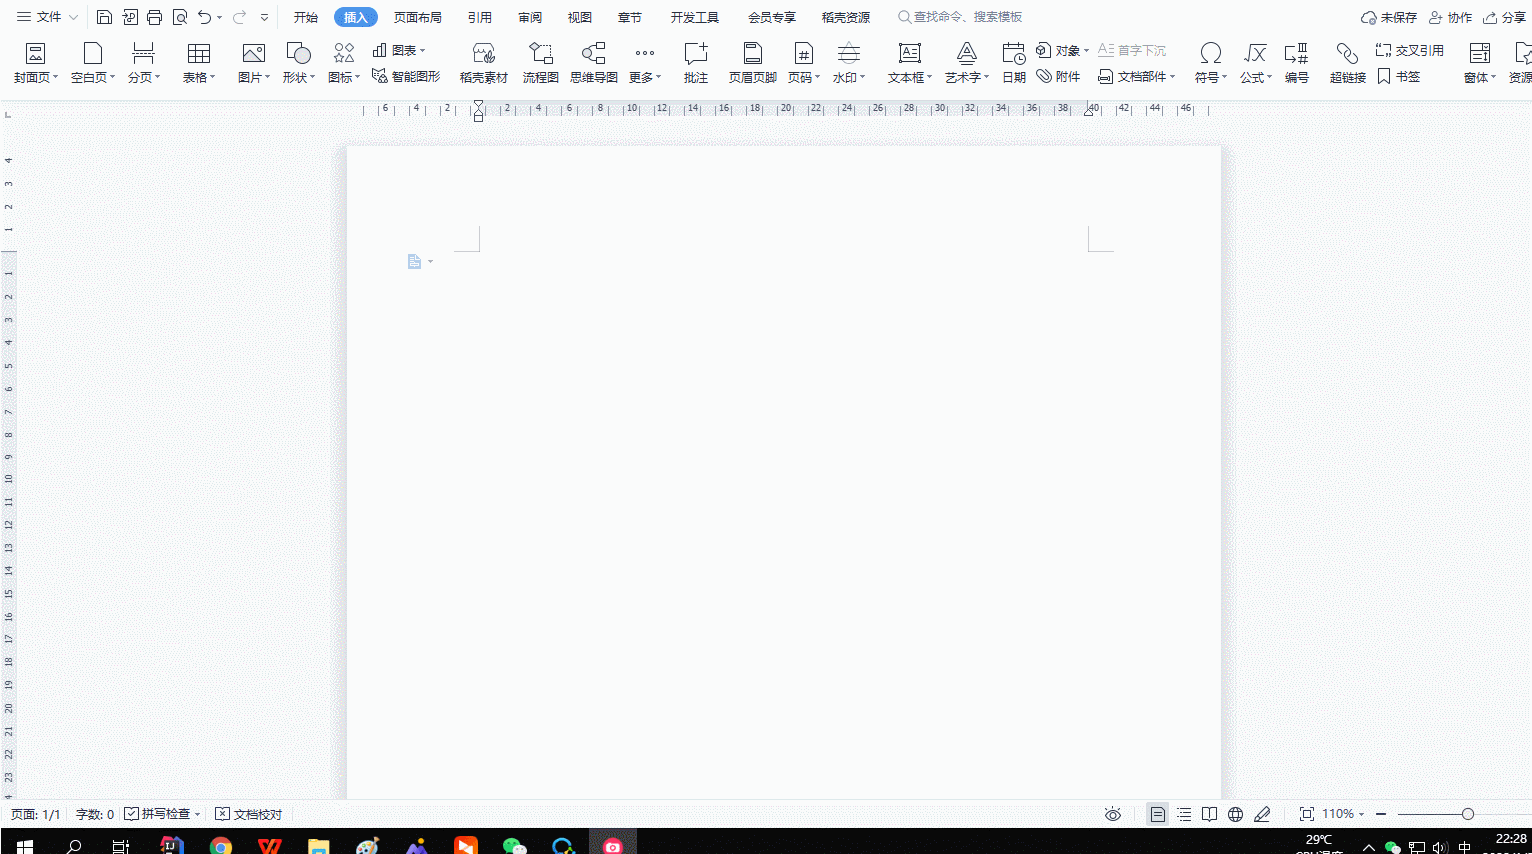Adjust the zoom slider handle

1468,814
